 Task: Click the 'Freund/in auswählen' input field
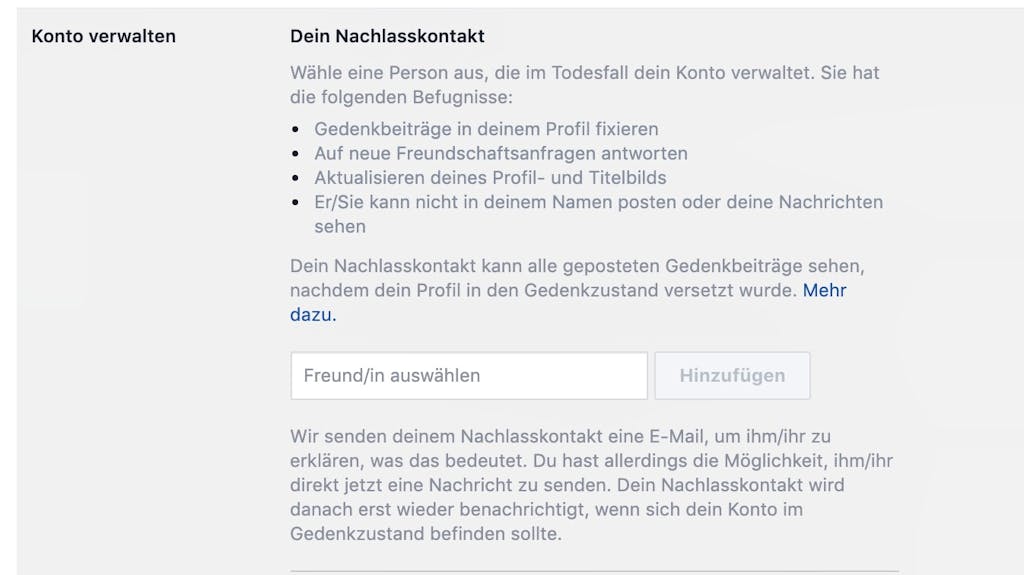[x=469, y=376]
